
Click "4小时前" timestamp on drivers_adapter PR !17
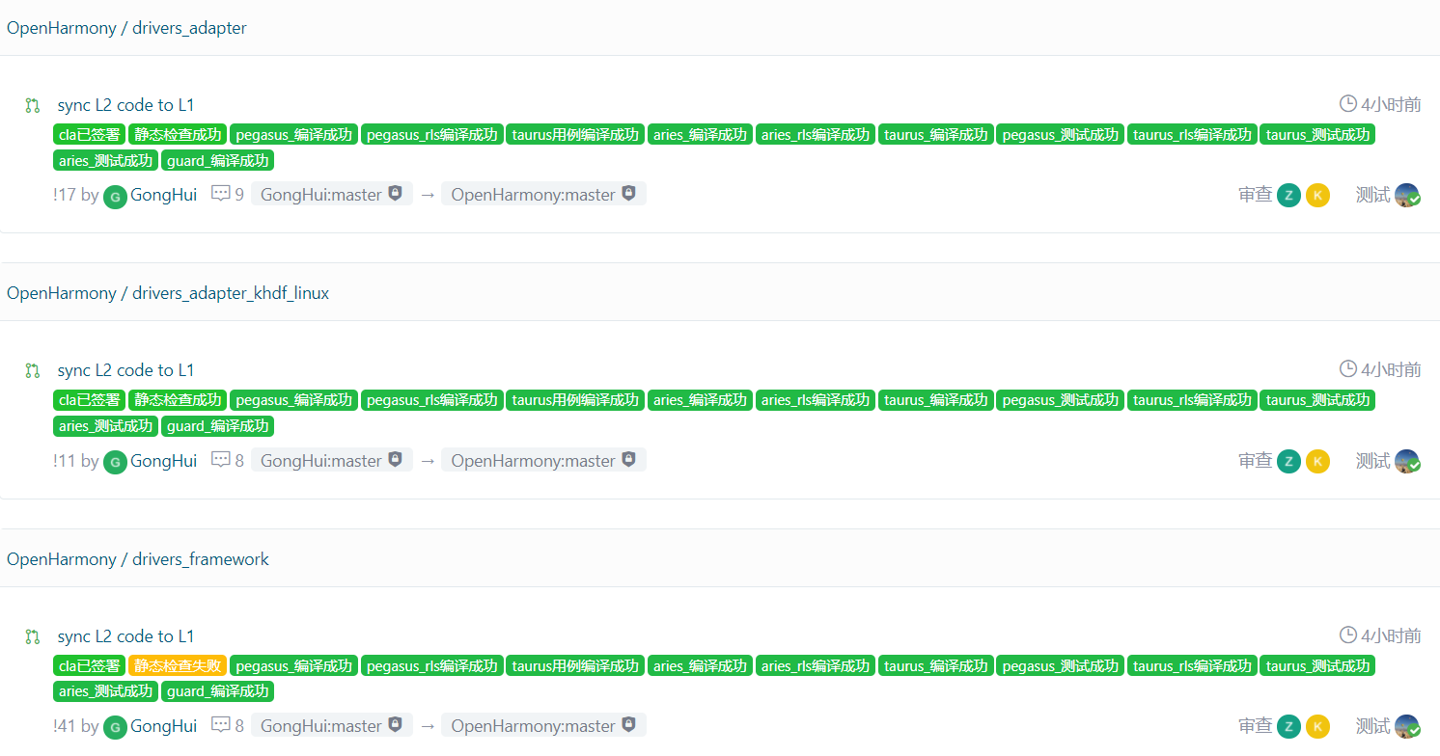[x=1391, y=104]
